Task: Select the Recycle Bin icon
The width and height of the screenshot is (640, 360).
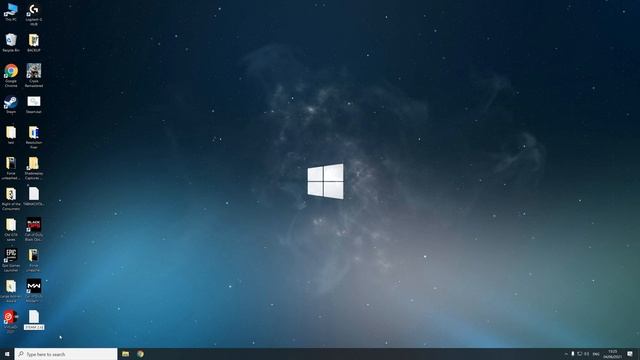Action: (11, 42)
